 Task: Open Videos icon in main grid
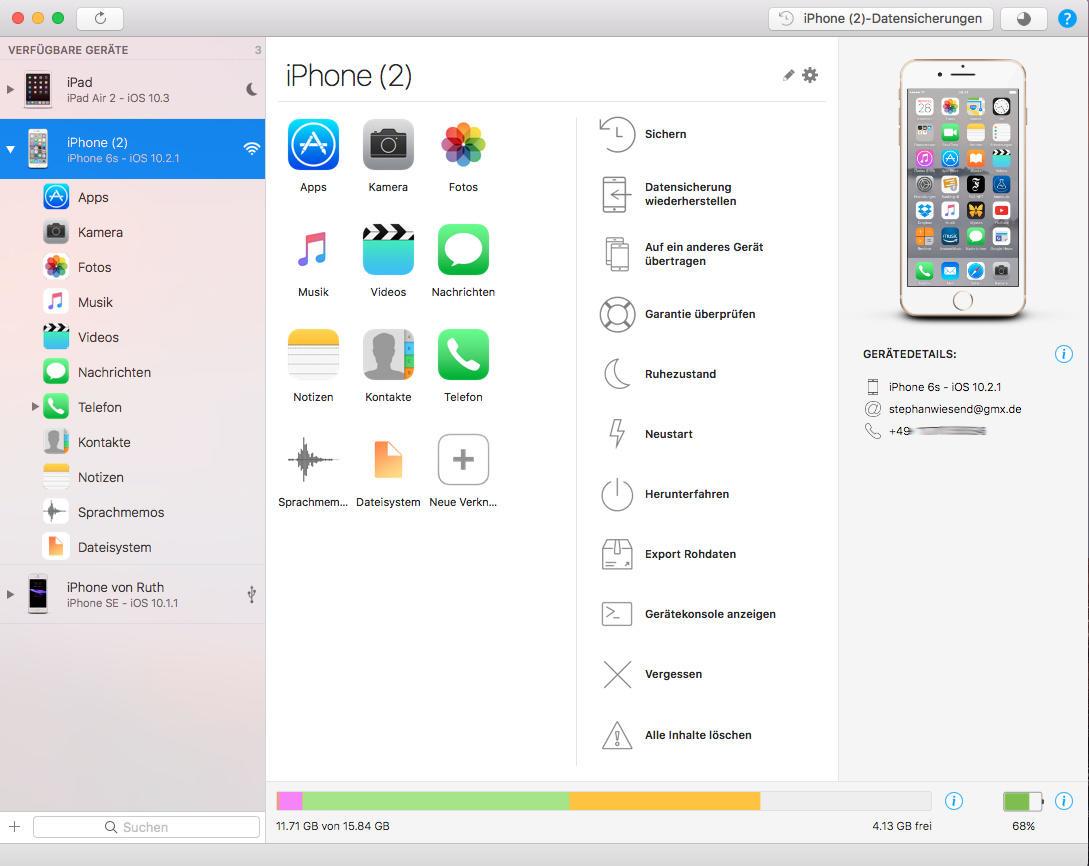point(388,249)
